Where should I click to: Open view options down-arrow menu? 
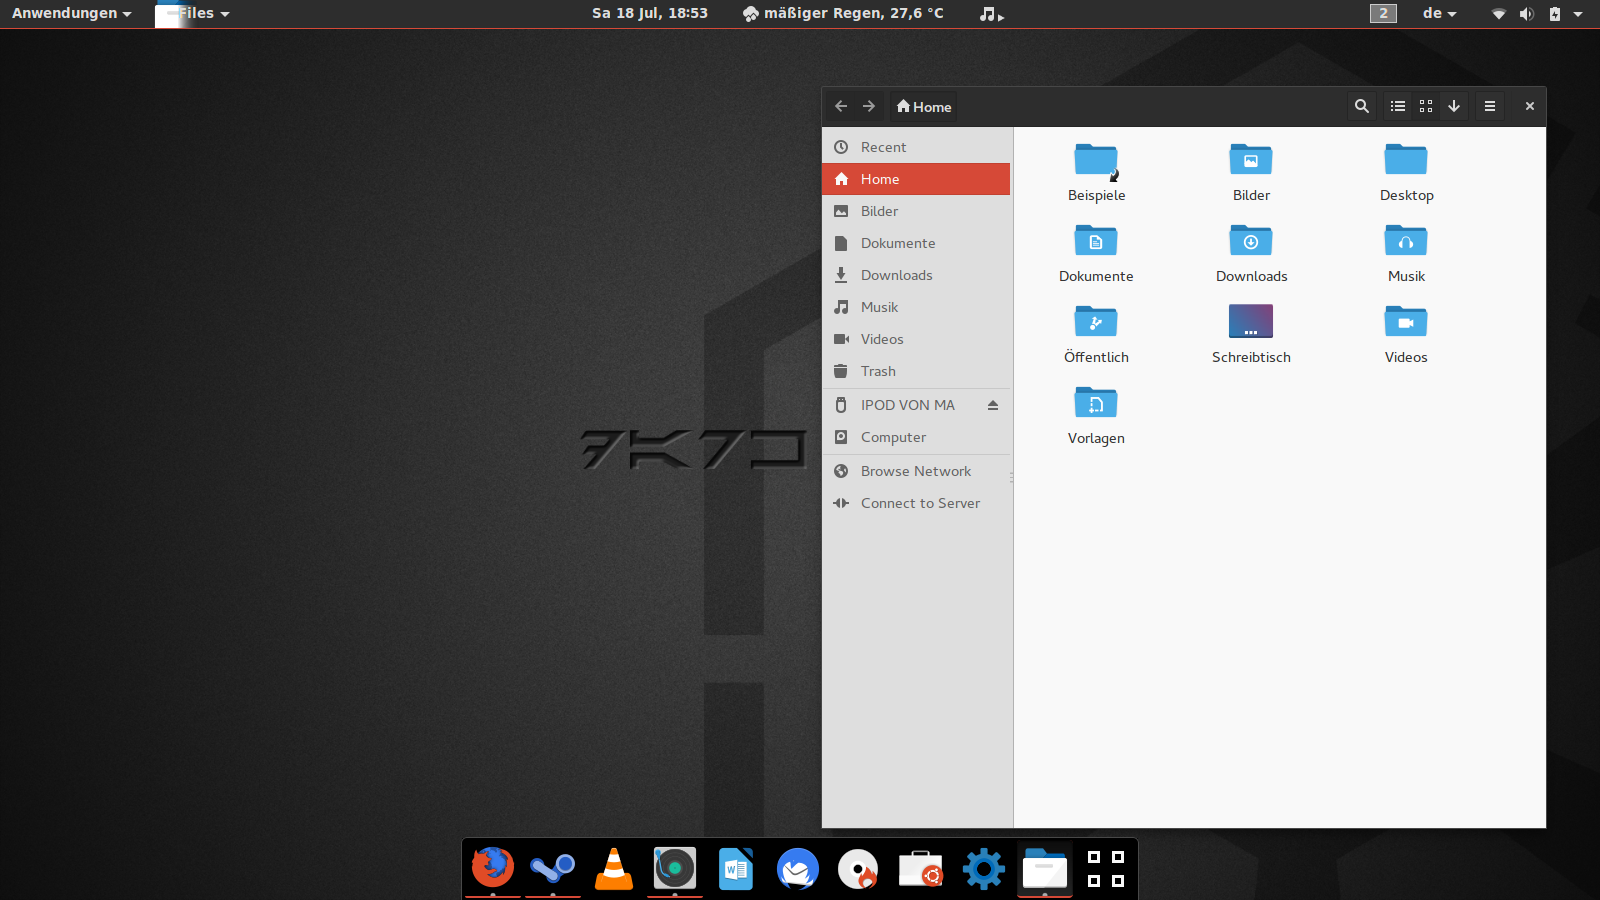(x=1454, y=106)
